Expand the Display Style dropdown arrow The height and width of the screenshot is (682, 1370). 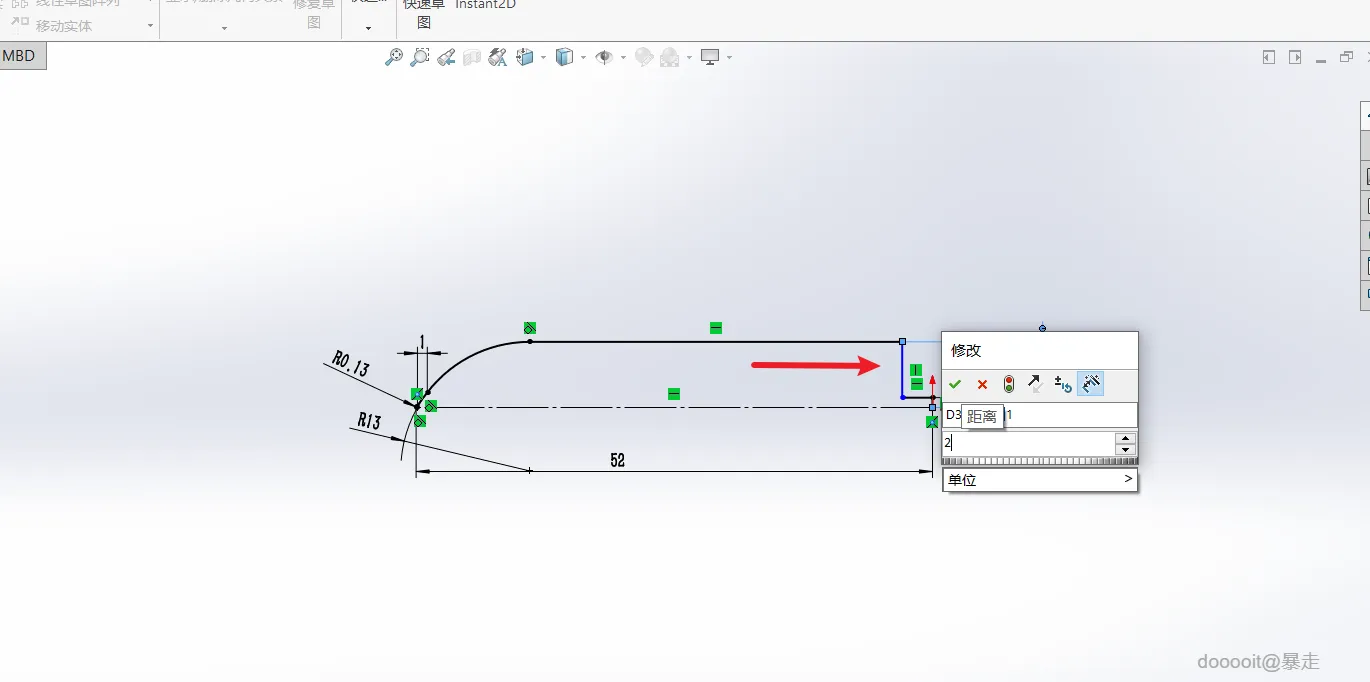click(583, 58)
